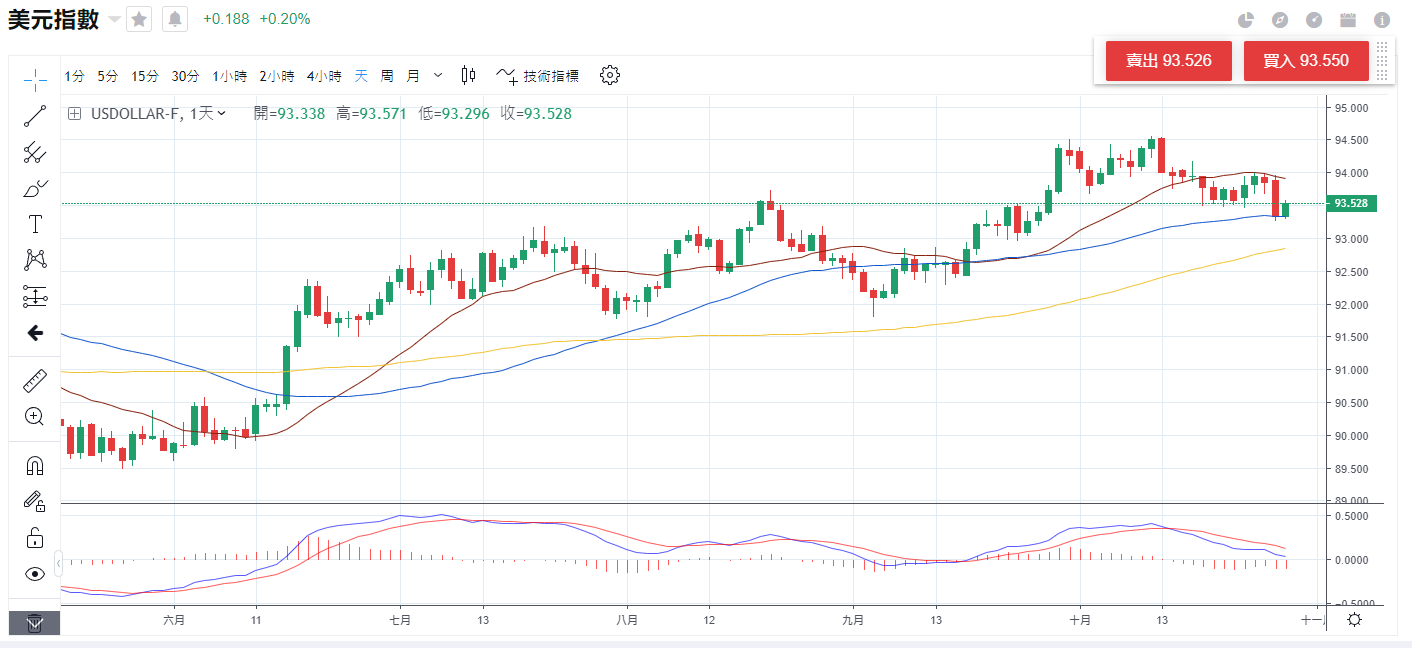
Task: Expand more timeframes chevron after 月
Action: point(438,75)
